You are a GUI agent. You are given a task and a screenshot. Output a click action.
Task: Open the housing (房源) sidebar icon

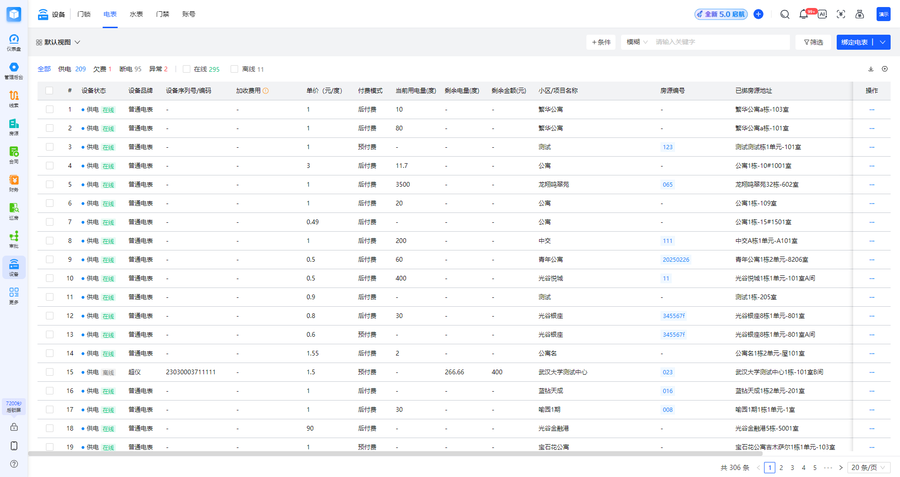point(14,127)
